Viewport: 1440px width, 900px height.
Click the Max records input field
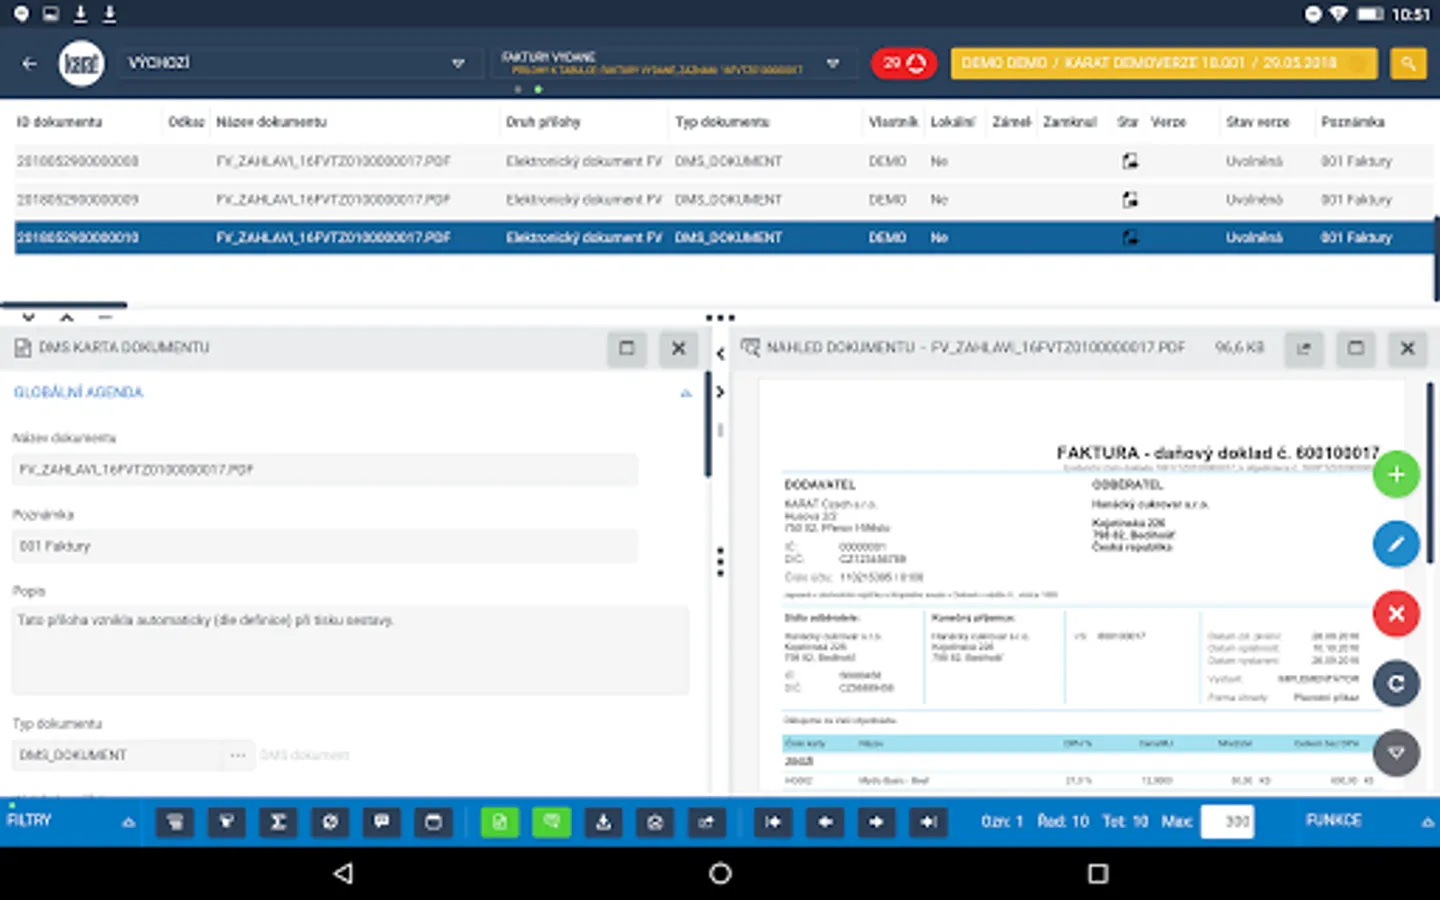tap(1227, 821)
